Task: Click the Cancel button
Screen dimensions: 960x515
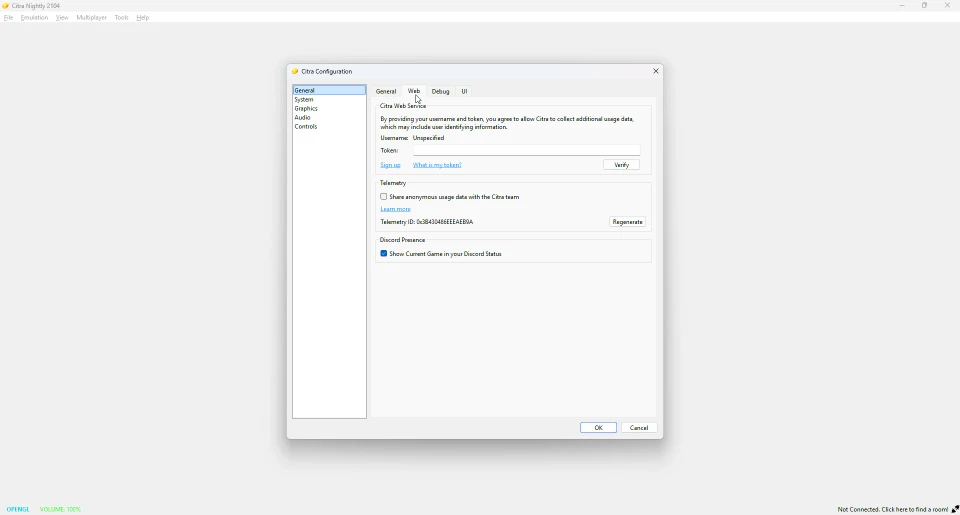Action: [x=639, y=427]
